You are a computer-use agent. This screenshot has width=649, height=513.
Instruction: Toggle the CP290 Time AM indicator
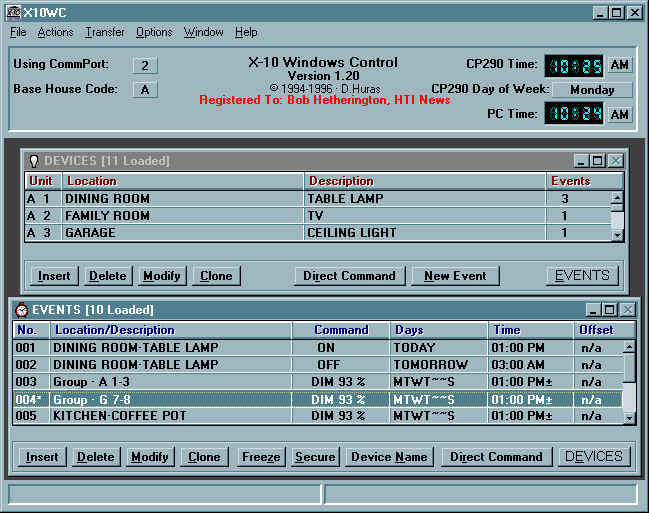(620, 65)
